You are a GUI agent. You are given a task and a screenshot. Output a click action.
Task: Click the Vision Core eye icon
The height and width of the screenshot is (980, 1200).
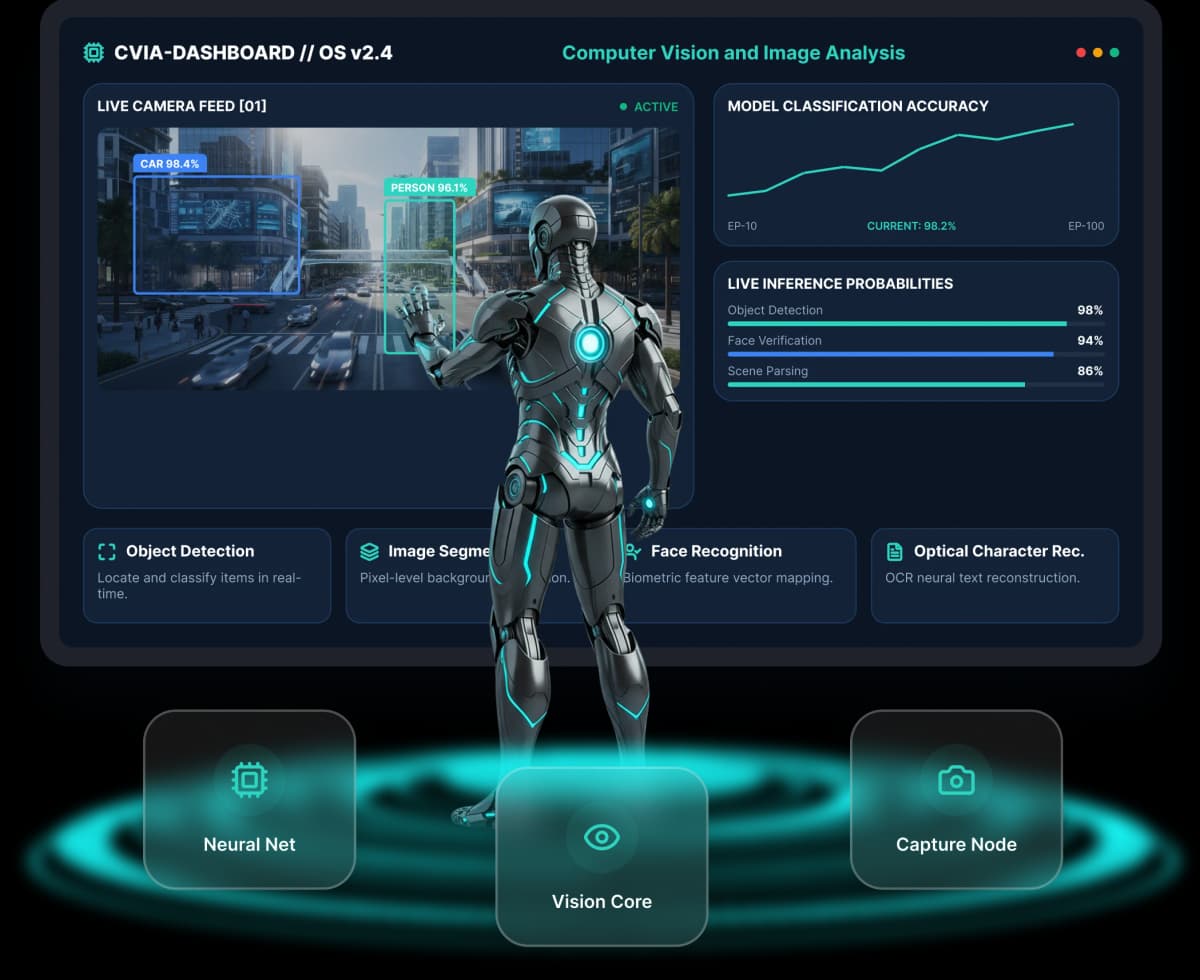pyautogui.click(x=601, y=837)
